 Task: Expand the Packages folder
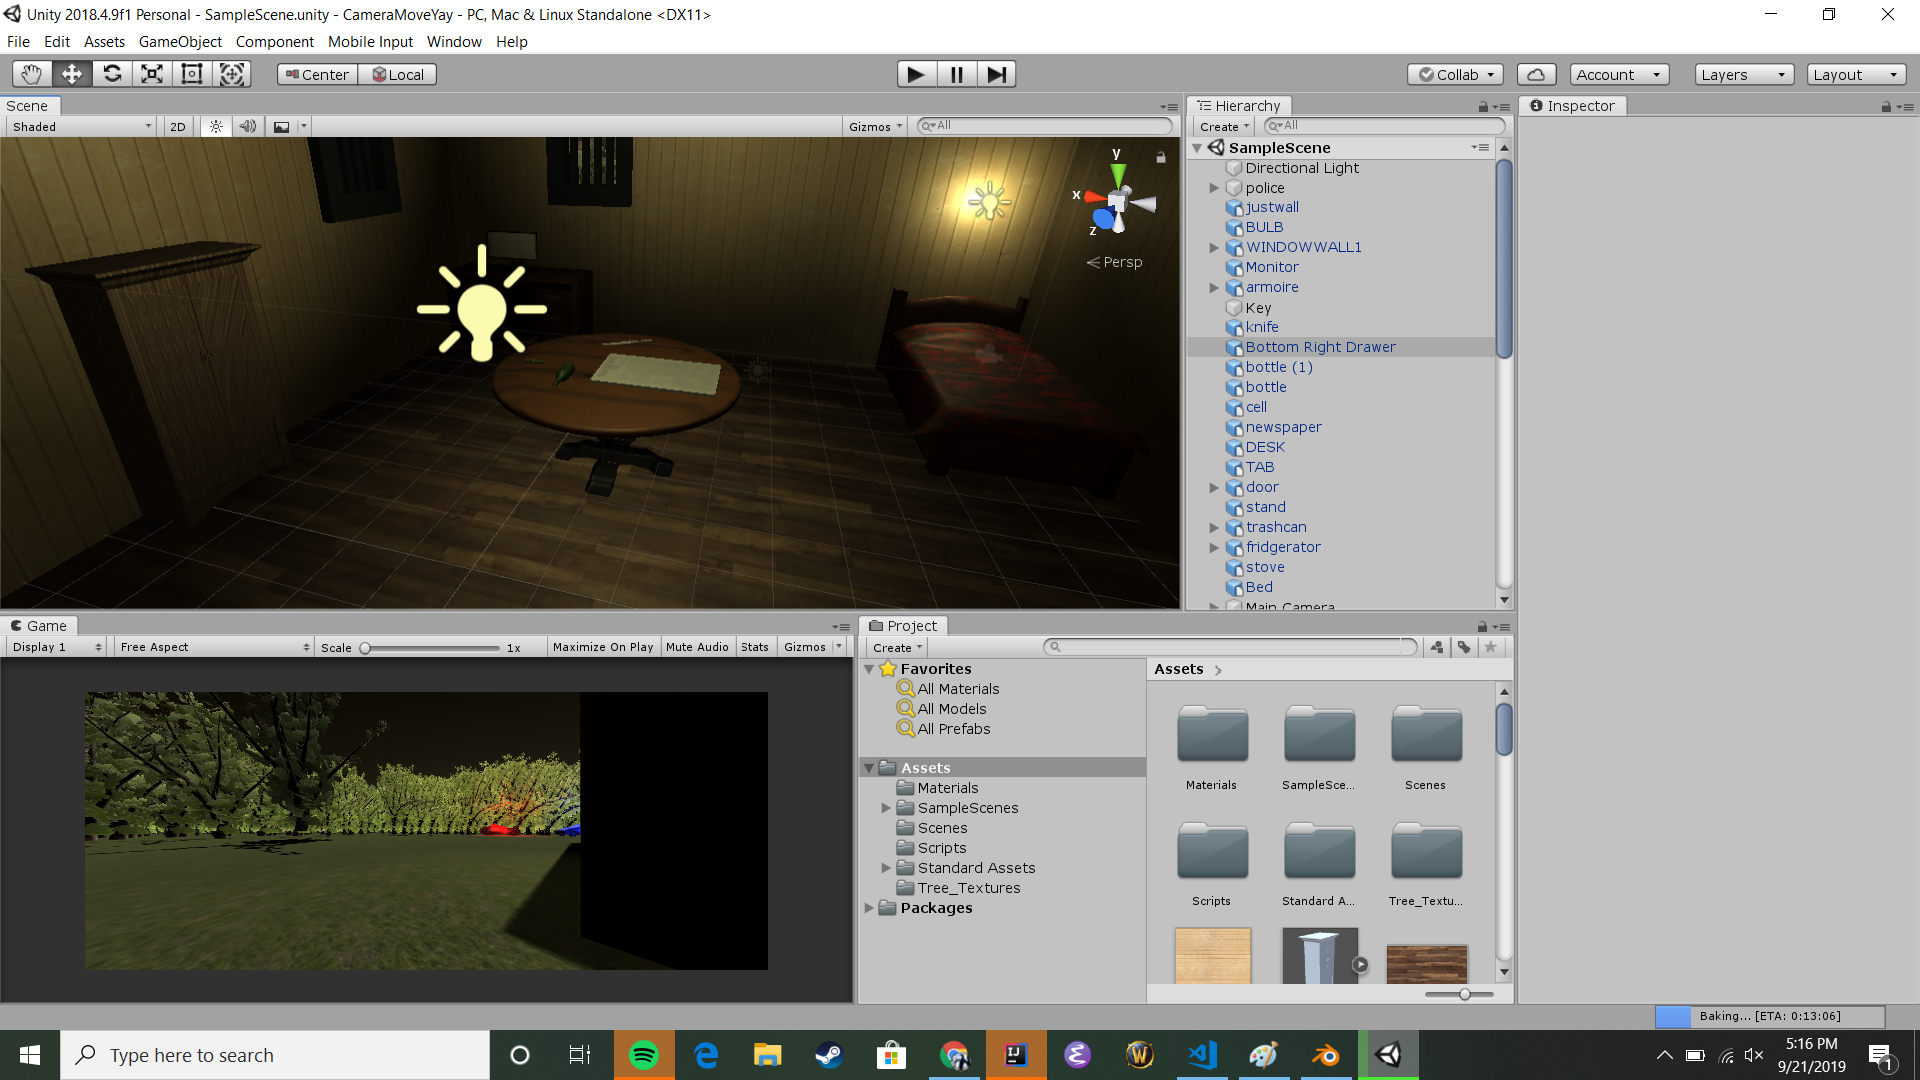coord(869,908)
